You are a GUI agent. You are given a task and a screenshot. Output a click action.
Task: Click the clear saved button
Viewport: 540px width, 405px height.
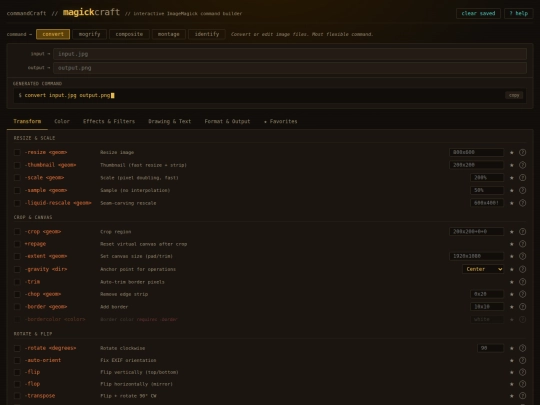click(478, 13)
